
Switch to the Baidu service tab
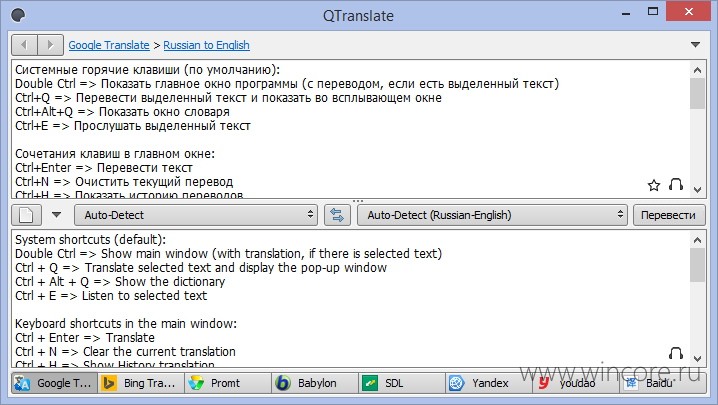663,383
